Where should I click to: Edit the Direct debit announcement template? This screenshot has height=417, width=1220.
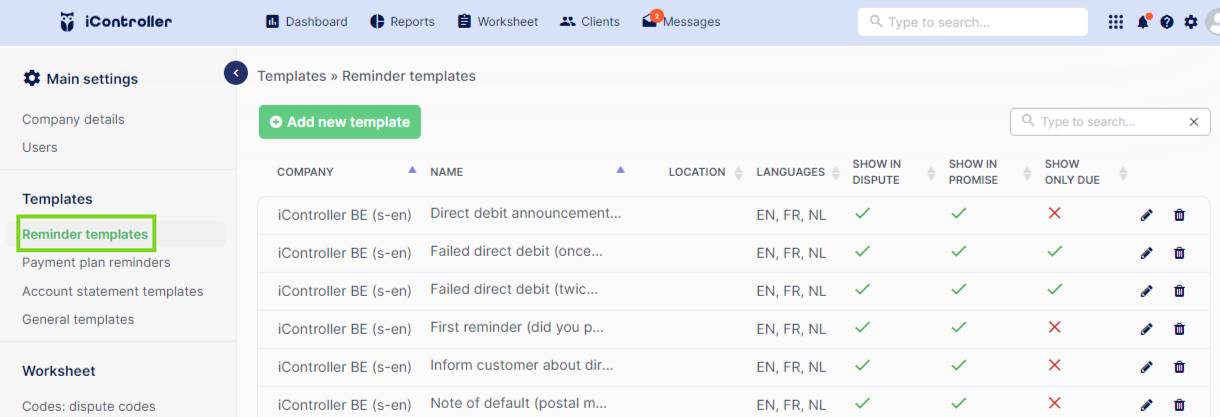click(x=1147, y=215)
